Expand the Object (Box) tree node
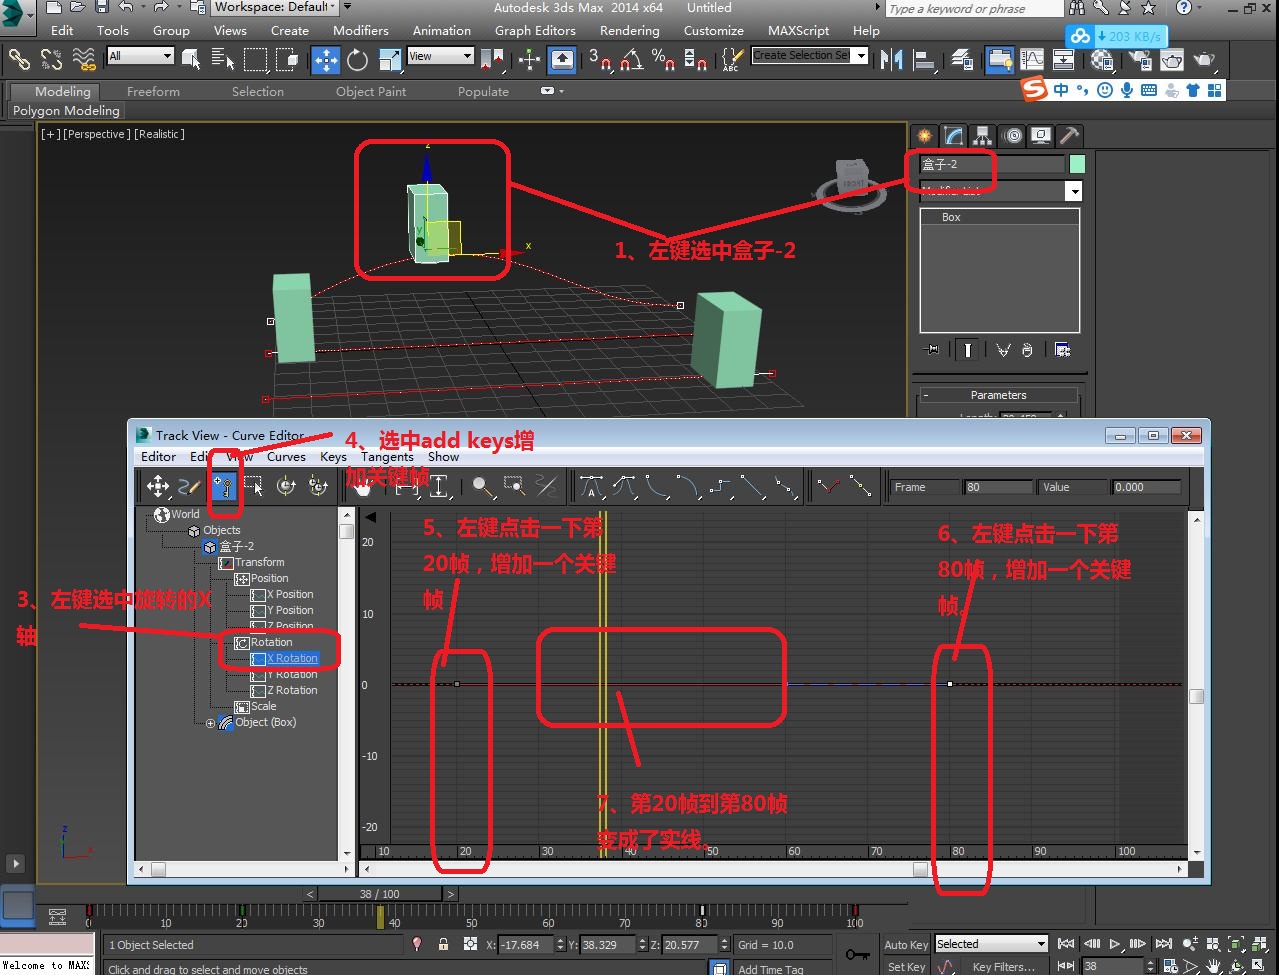Image resolution: width=1279 pixels, height=975 pixels. (210, 723)
